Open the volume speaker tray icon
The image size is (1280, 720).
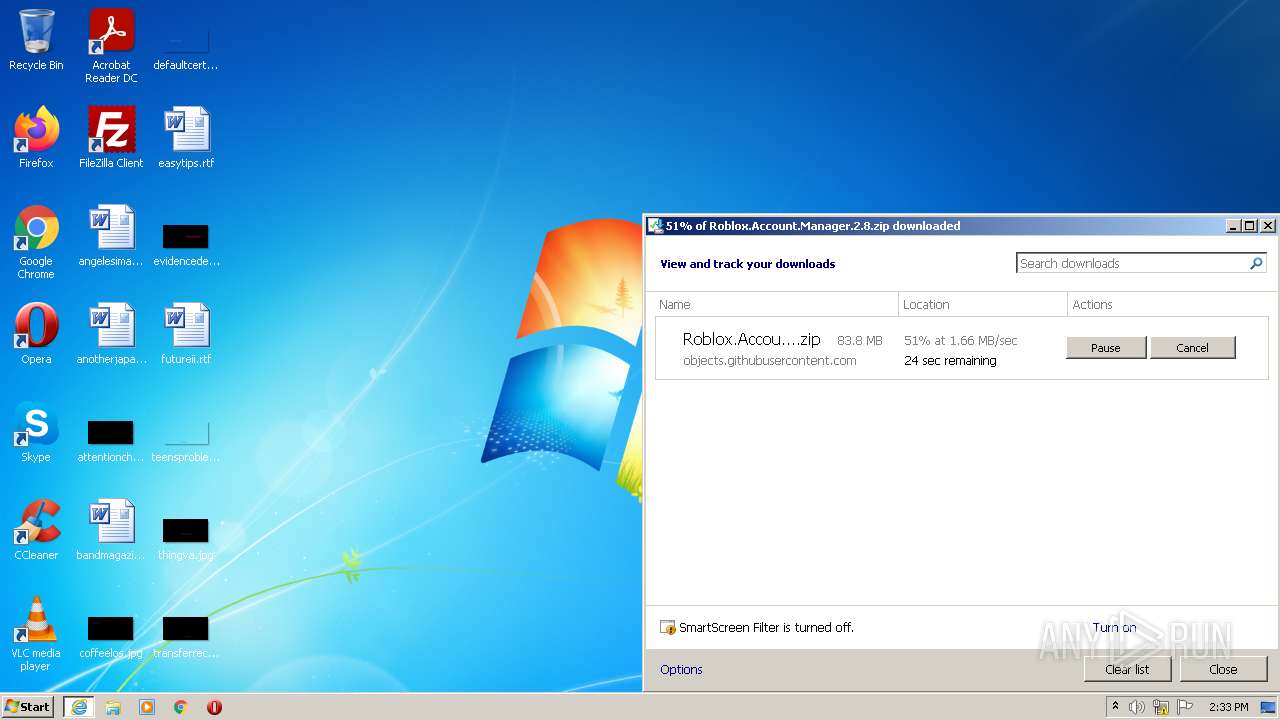pyautogui.click(x=1137, y=707)
